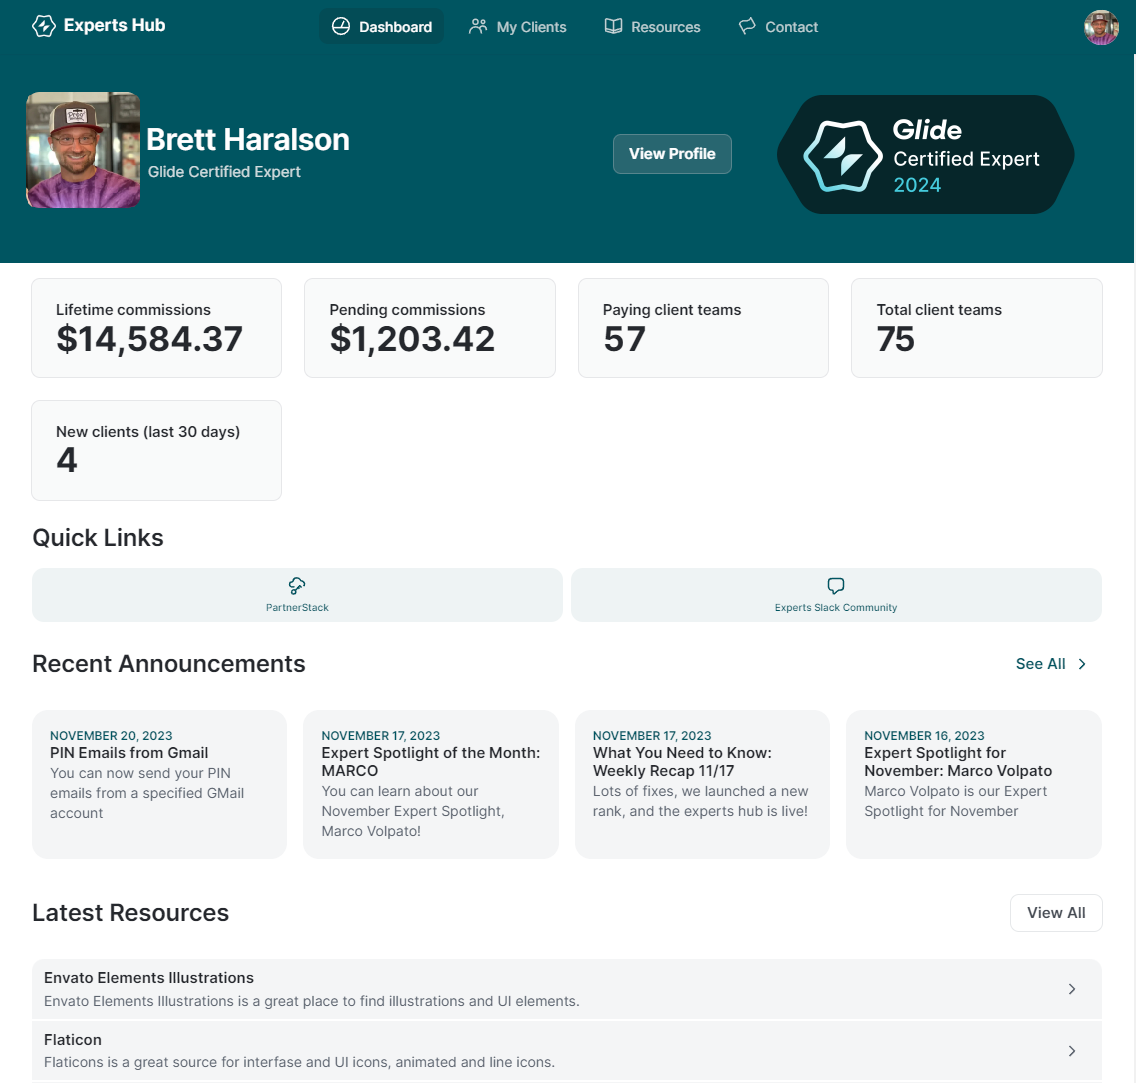Open PIN Emails from Gmail announcement
Viewport: 1136px width, 1083px height.
point(159,784)
